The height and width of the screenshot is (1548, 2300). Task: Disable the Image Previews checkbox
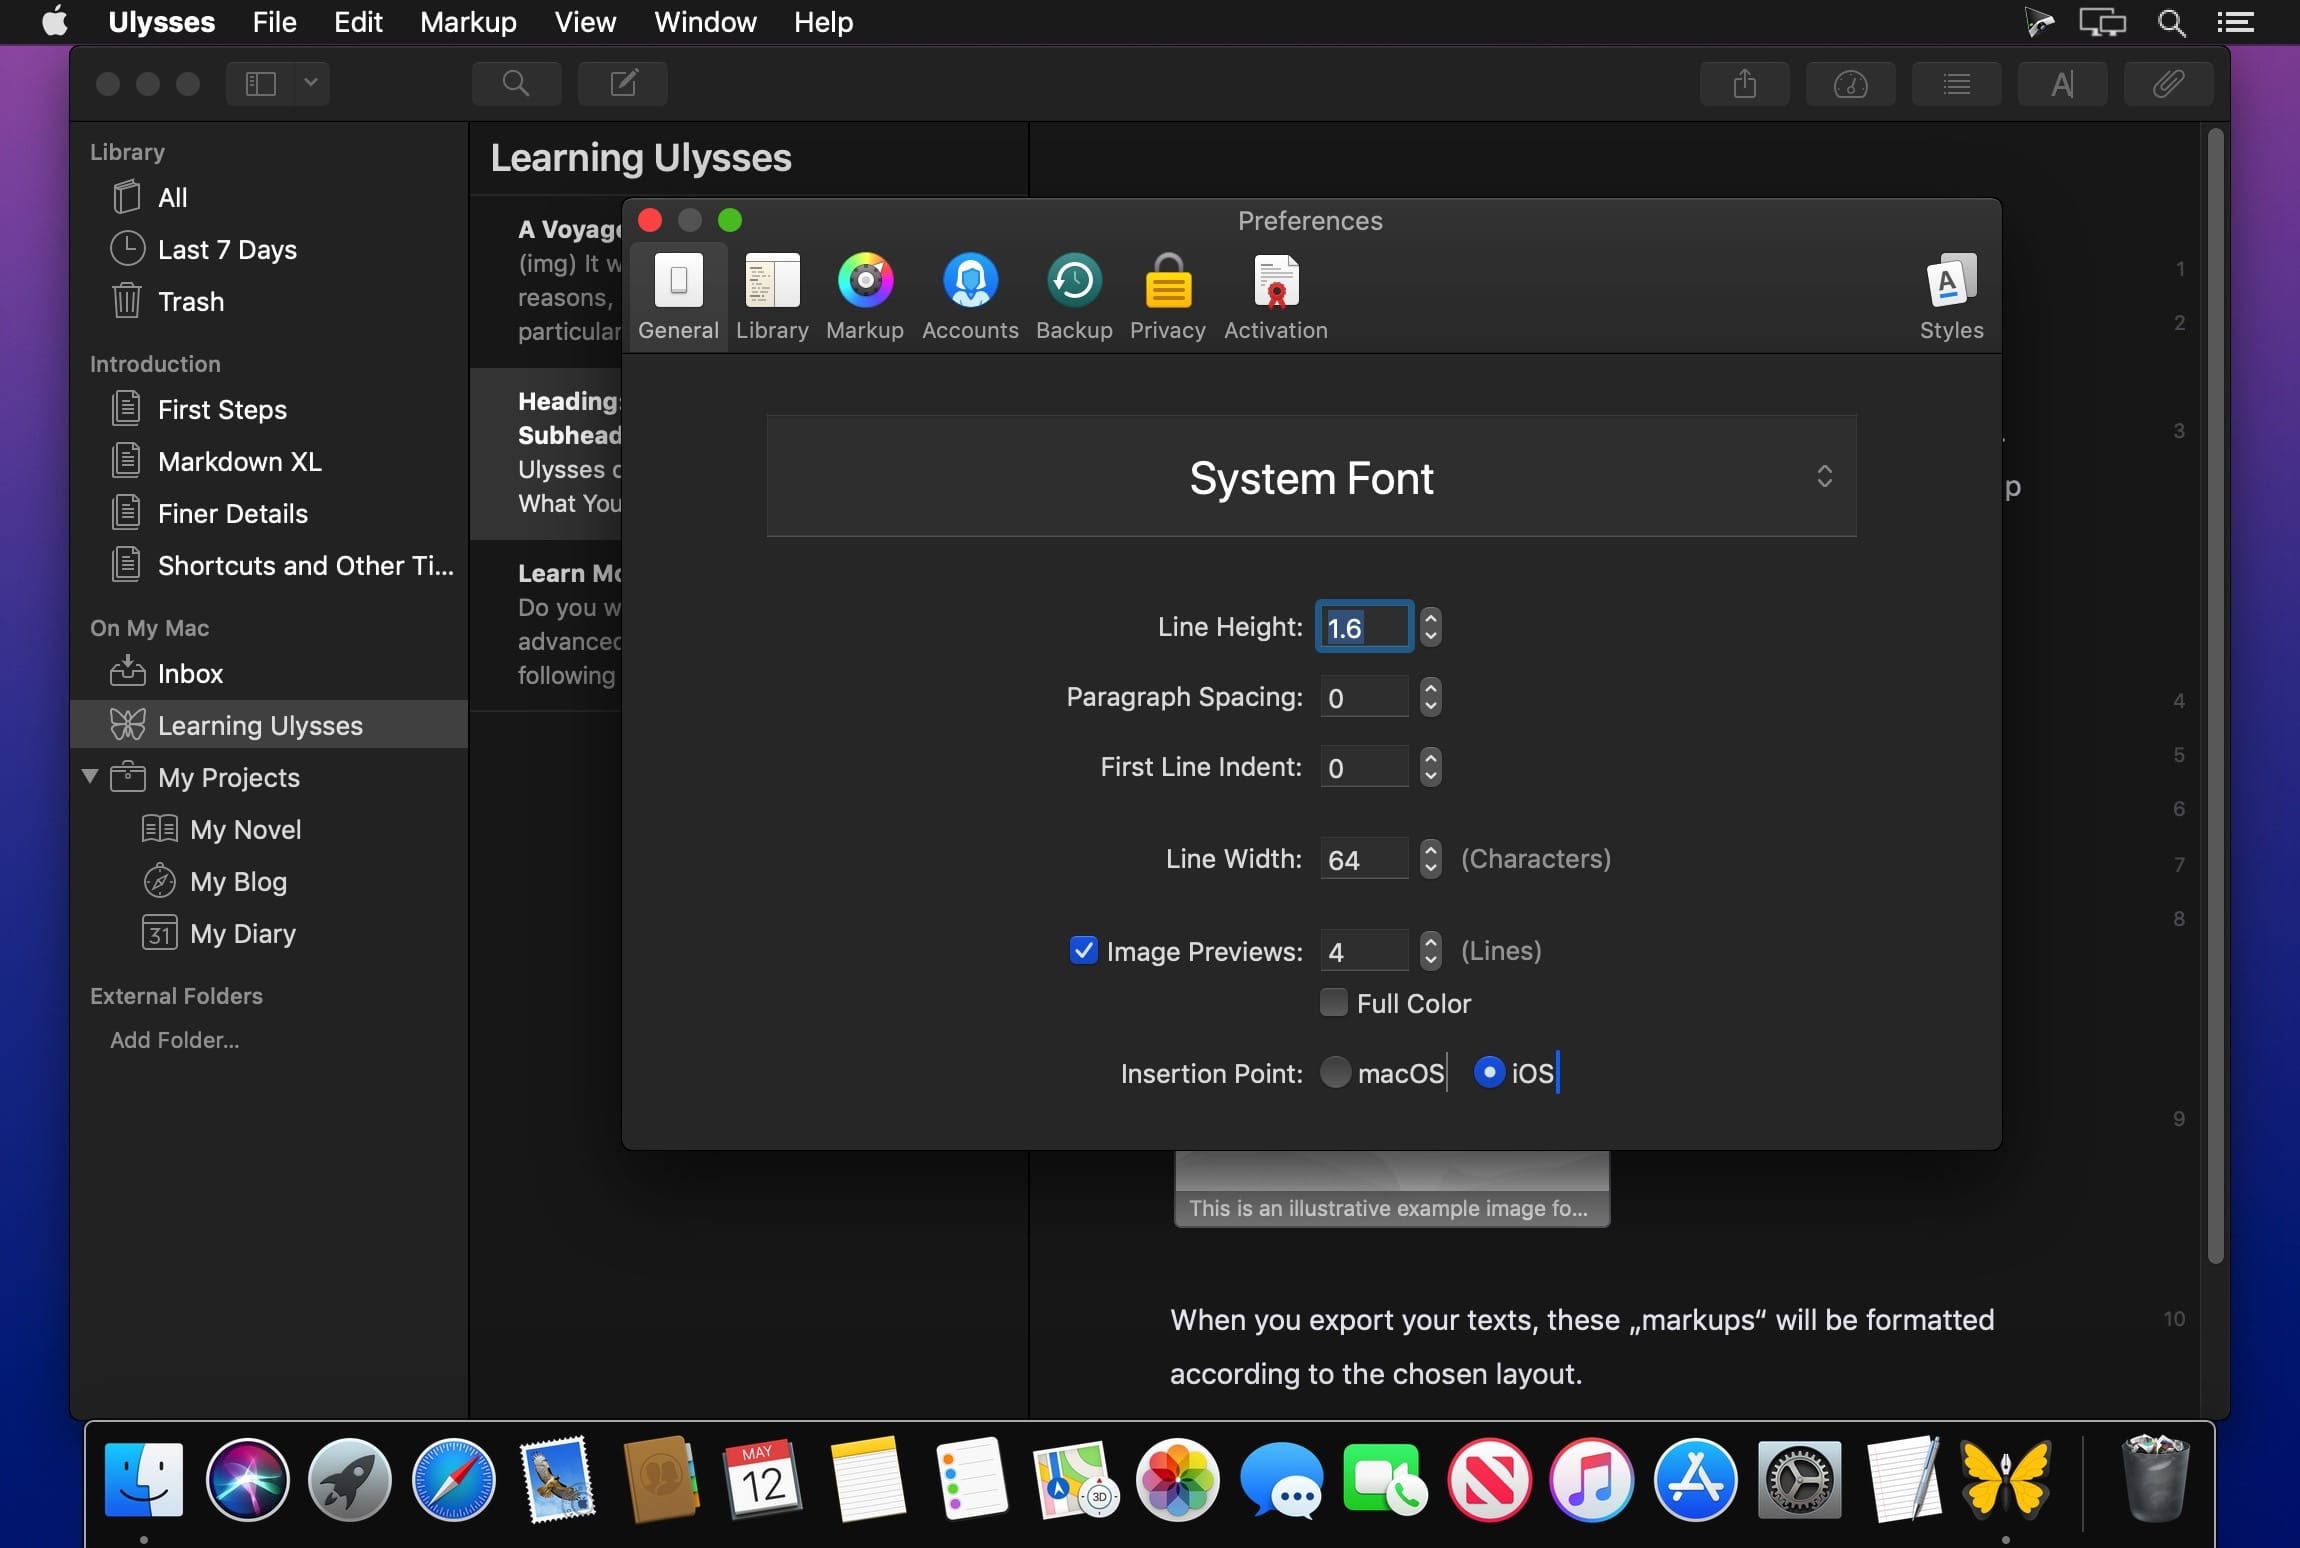click(x=1083, y=950)
